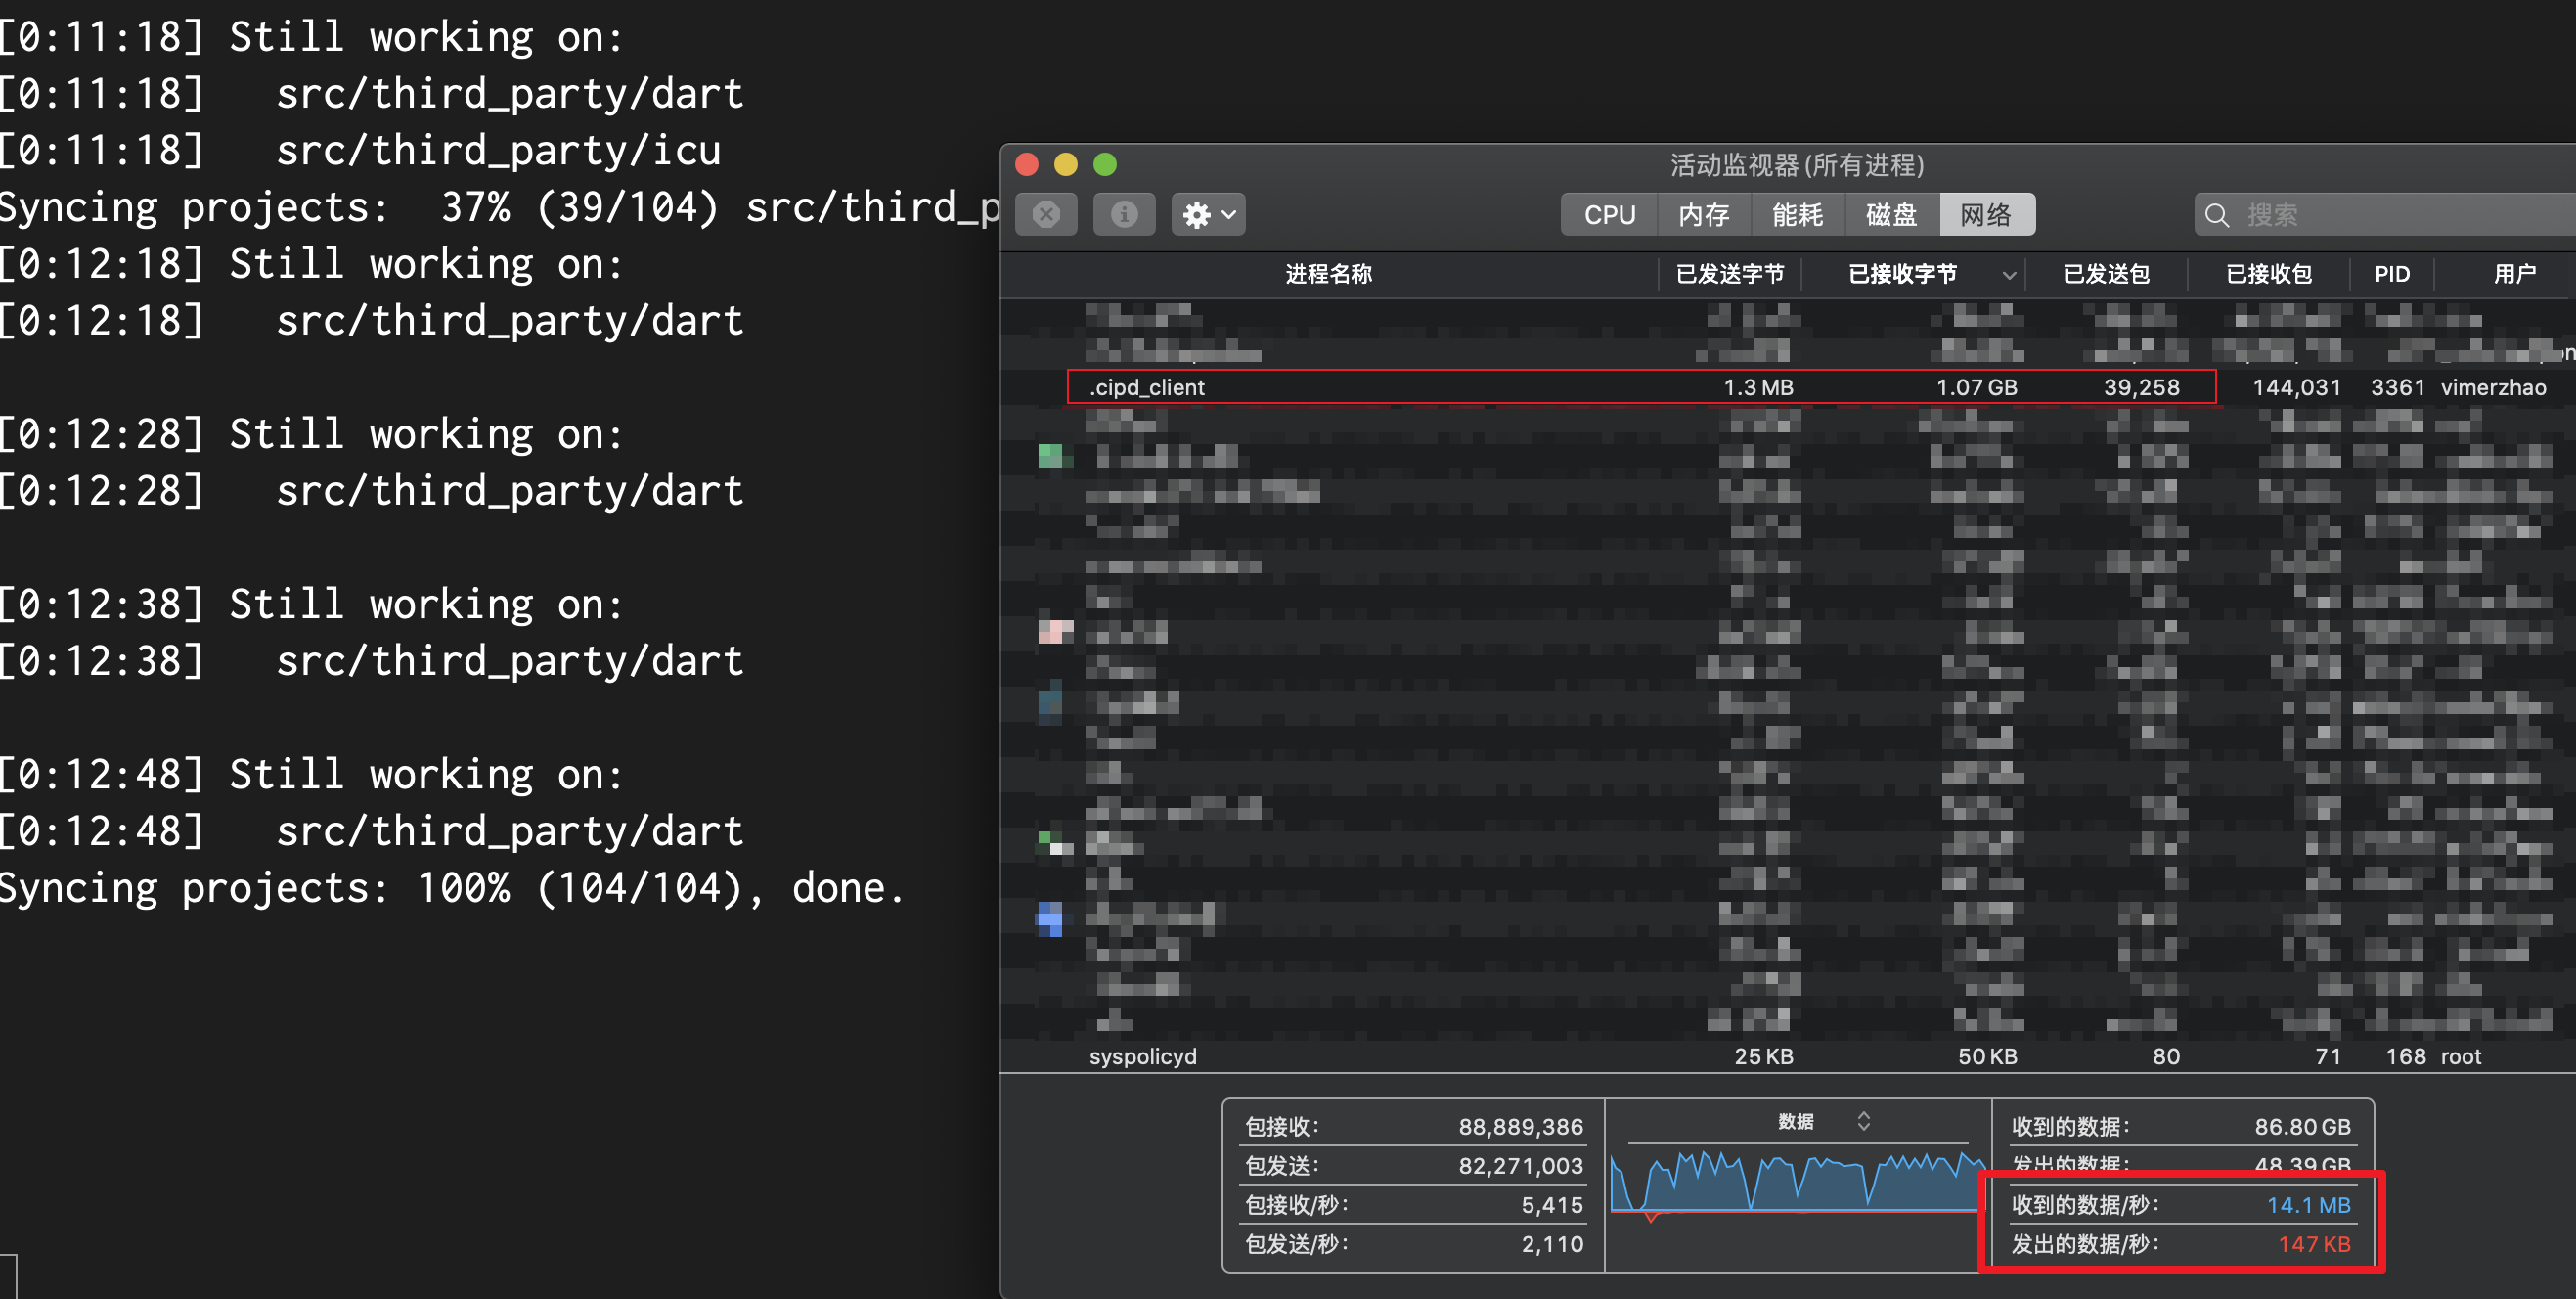Switch to the CPU tab

point(1609,214)
